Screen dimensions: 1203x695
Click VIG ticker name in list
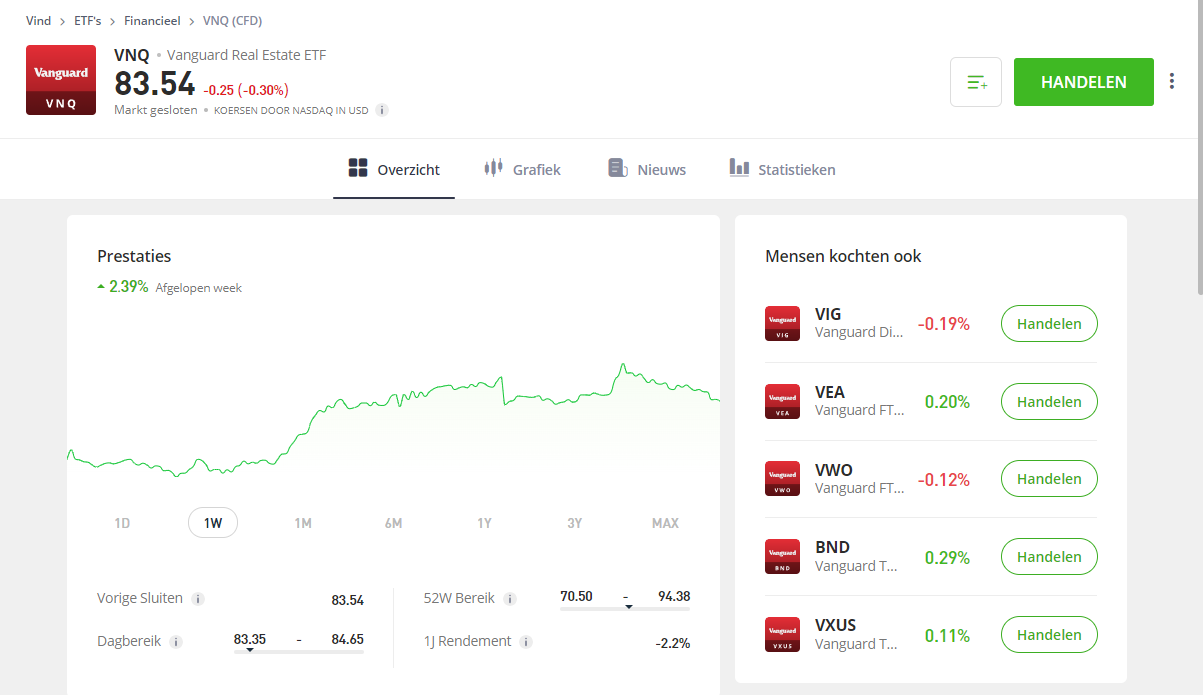[x=828, y=314]
